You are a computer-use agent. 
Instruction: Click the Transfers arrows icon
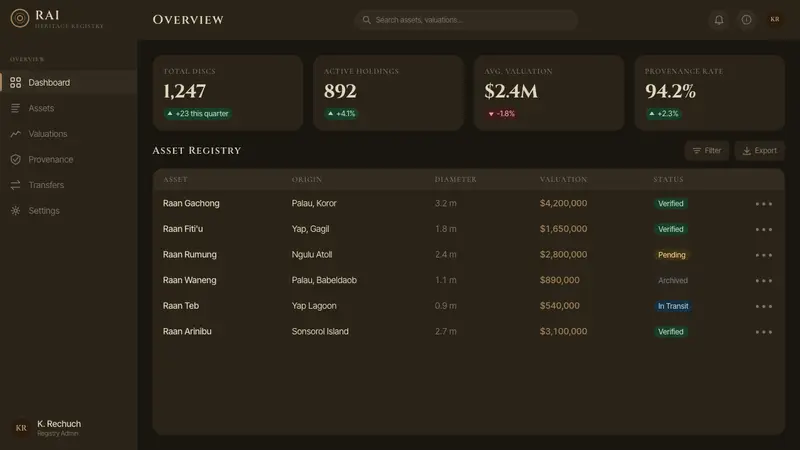point(16,185)
